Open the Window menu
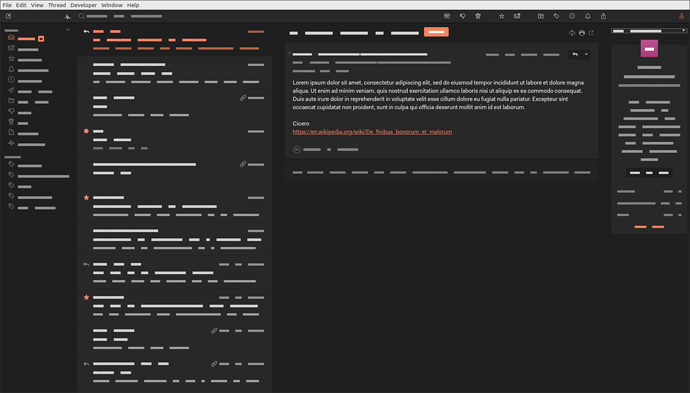Image resolution: width=690 pixels, height=393 pixels. pyautogui.click(x=112, y=5)
